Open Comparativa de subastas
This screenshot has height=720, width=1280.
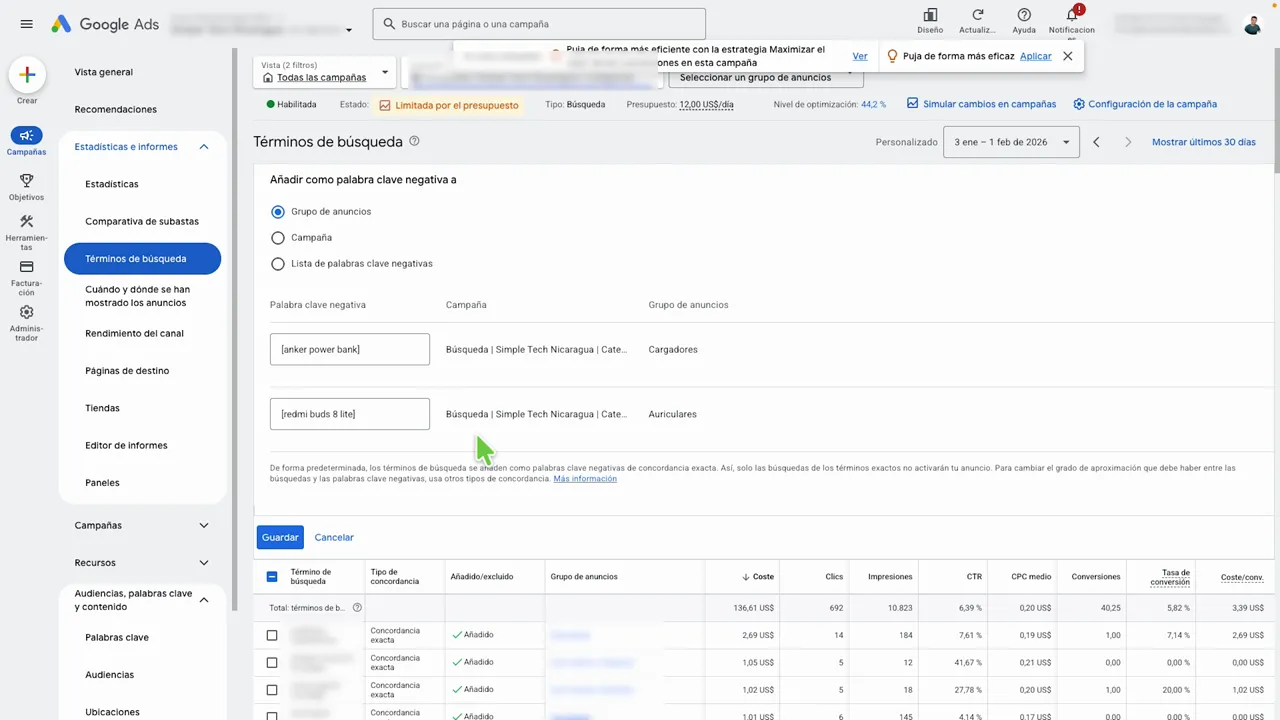(142, 221)
